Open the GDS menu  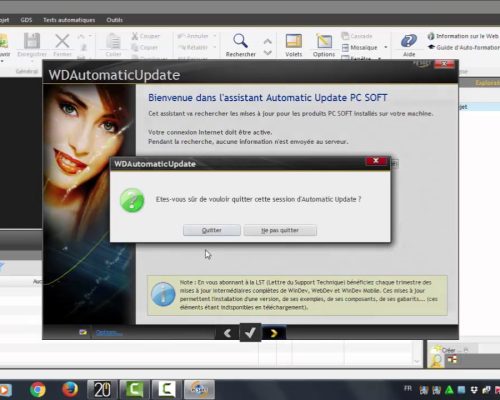click(x=26, y=20)
